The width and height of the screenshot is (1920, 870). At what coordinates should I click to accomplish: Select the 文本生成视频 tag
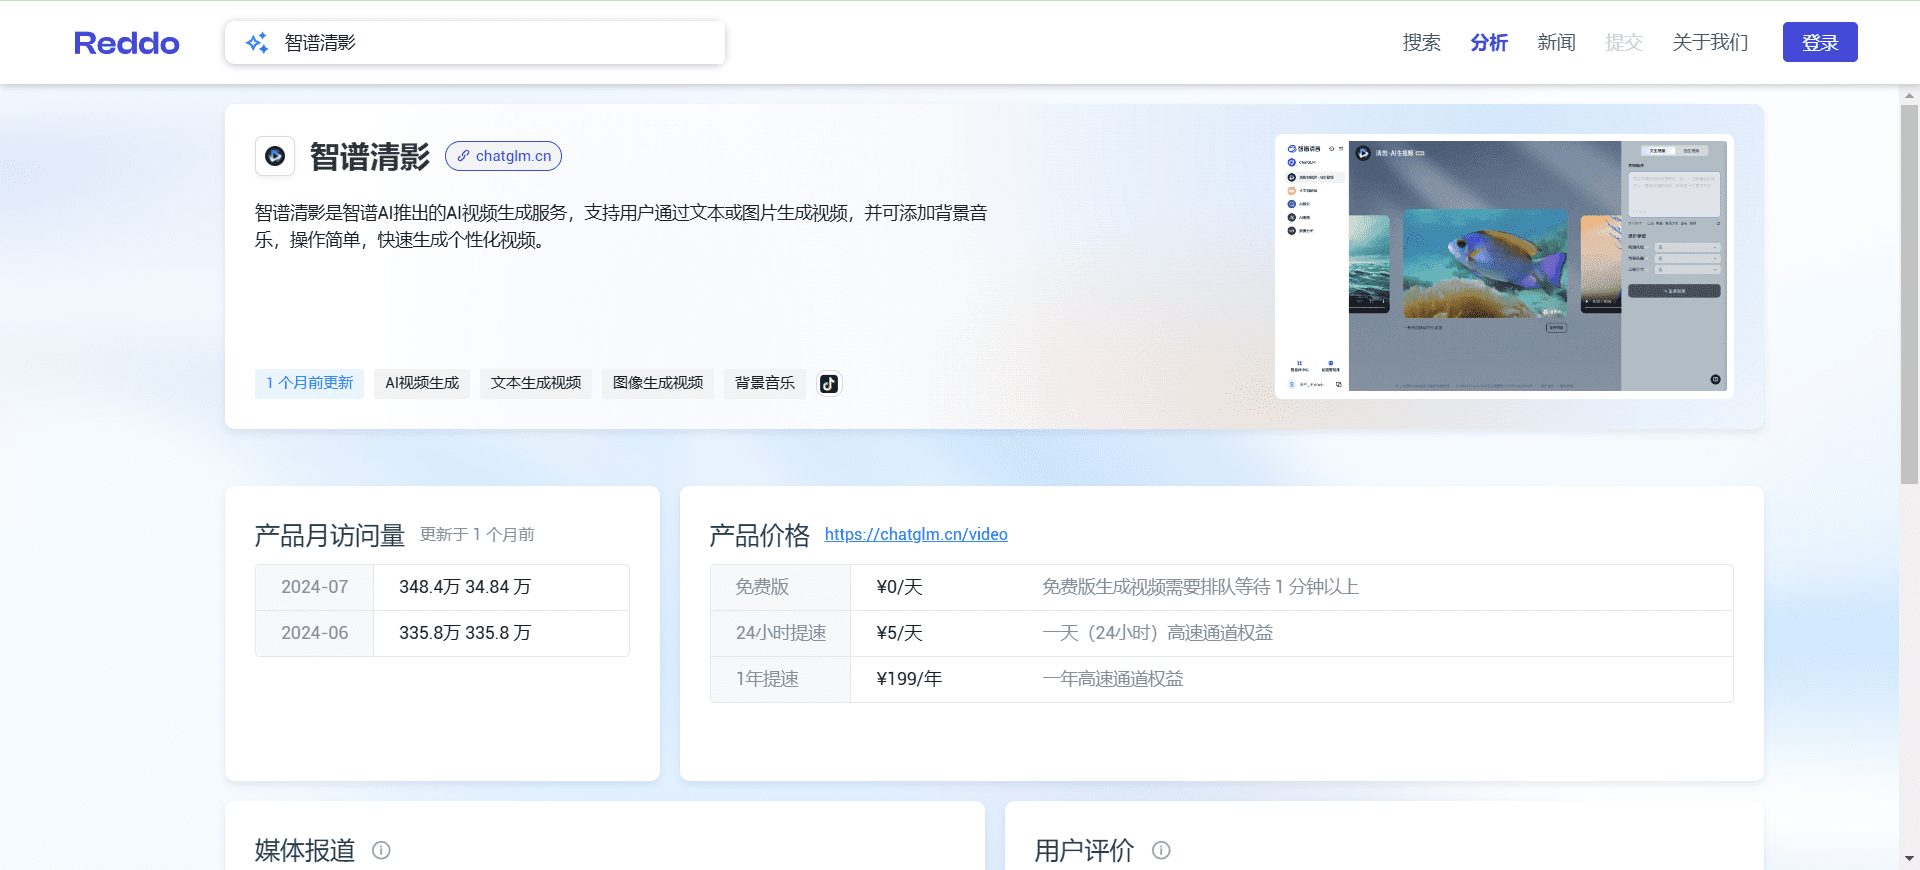tap(536, 383)
